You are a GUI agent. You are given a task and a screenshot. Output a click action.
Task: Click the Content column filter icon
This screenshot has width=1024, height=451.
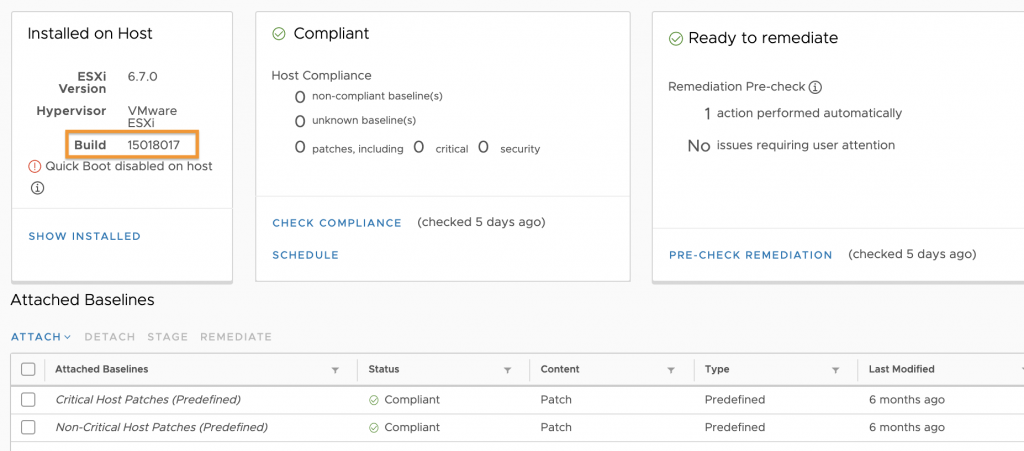tap(671, 370)
